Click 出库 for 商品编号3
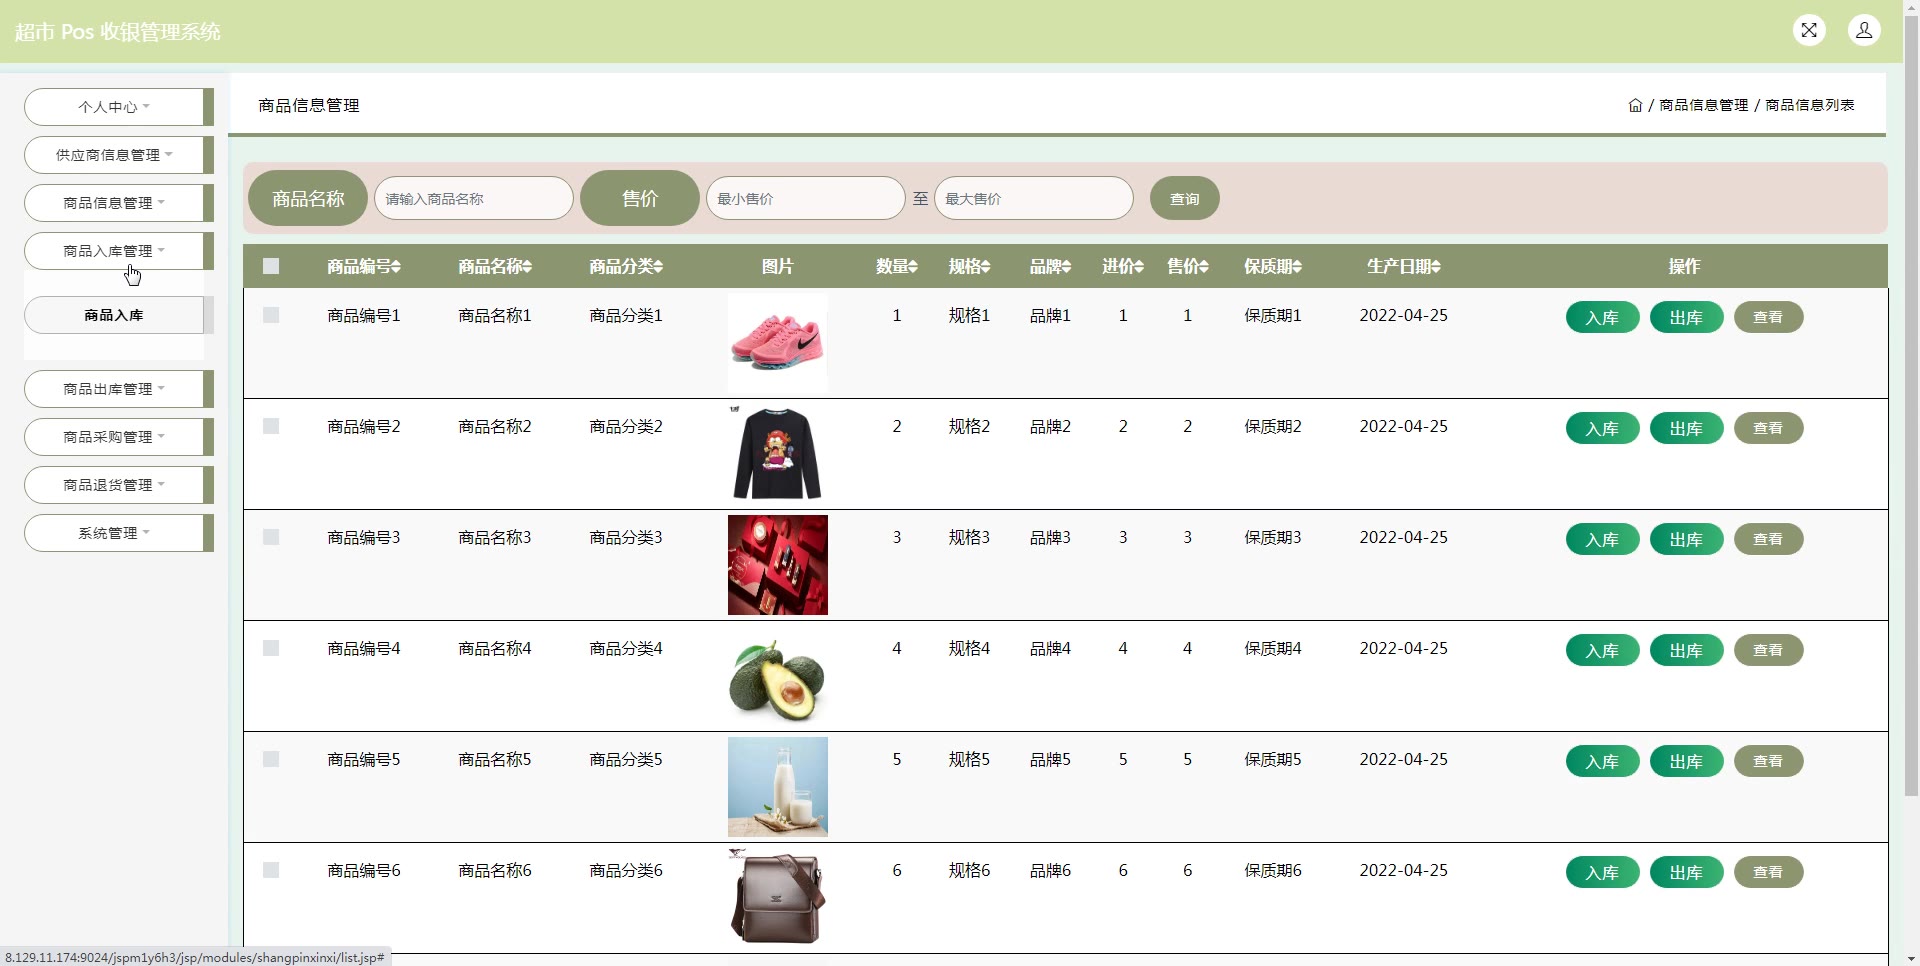Viewport: 1920px width, 966px height. (x=1686, y=539)
